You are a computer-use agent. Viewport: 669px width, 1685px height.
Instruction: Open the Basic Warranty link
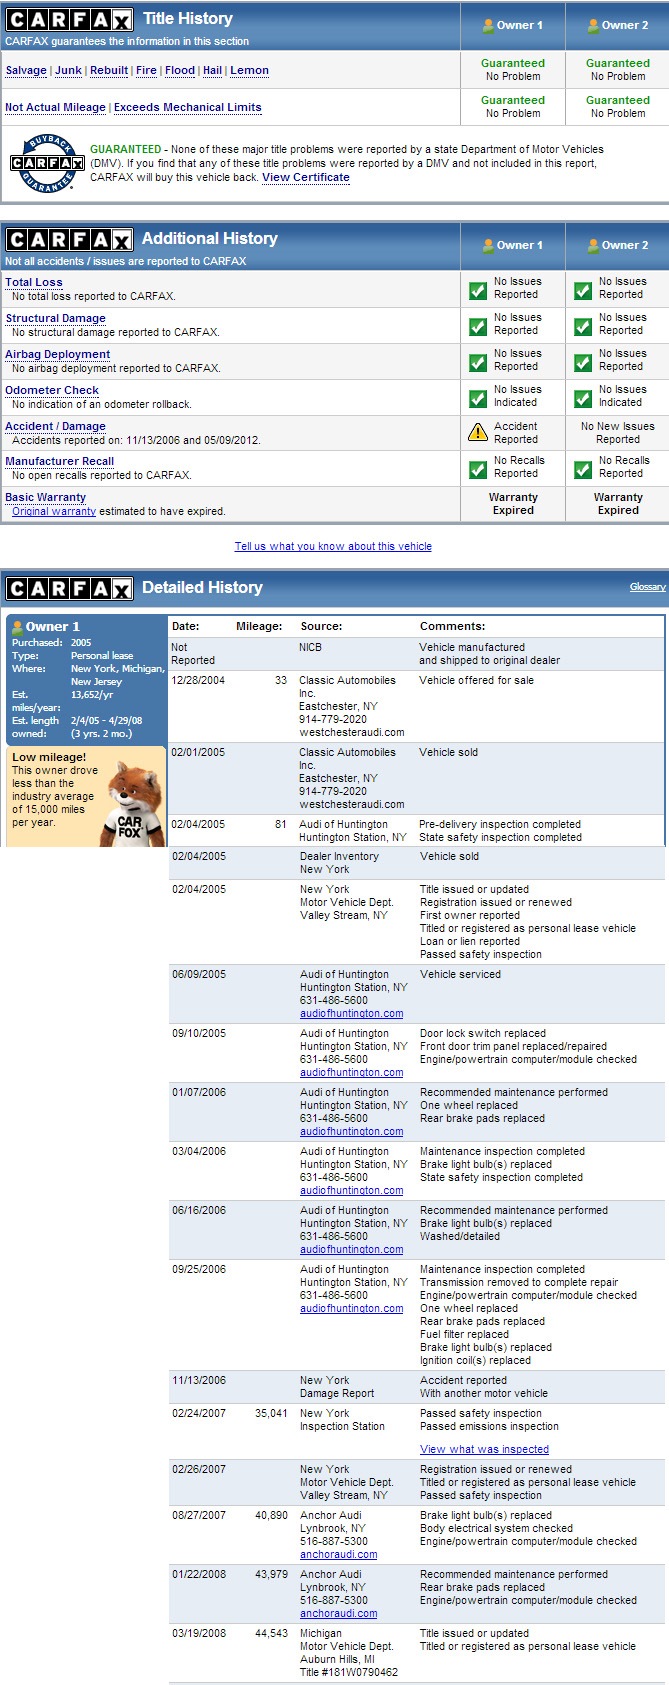46,498
